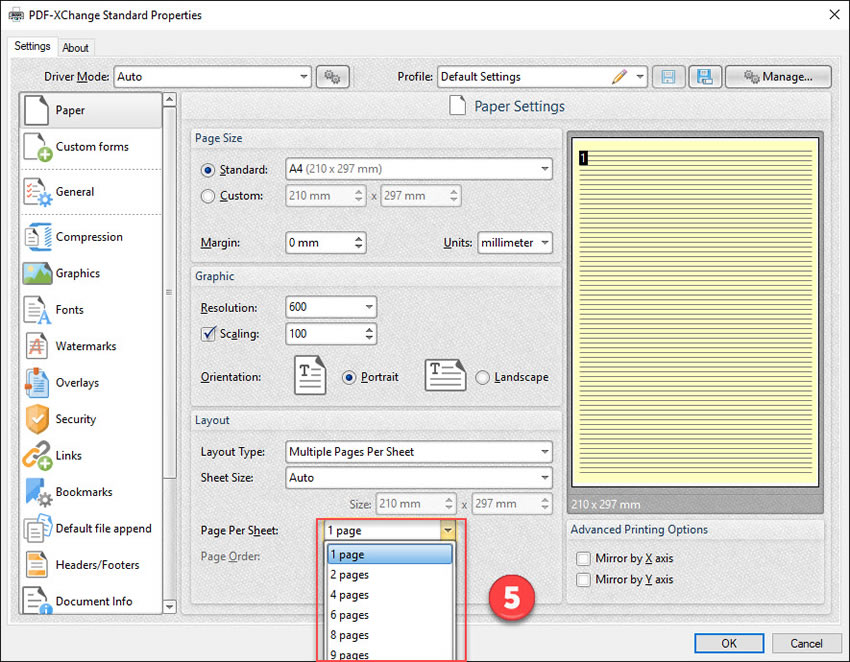Open the Layout Type dropdown

[418, 452]
